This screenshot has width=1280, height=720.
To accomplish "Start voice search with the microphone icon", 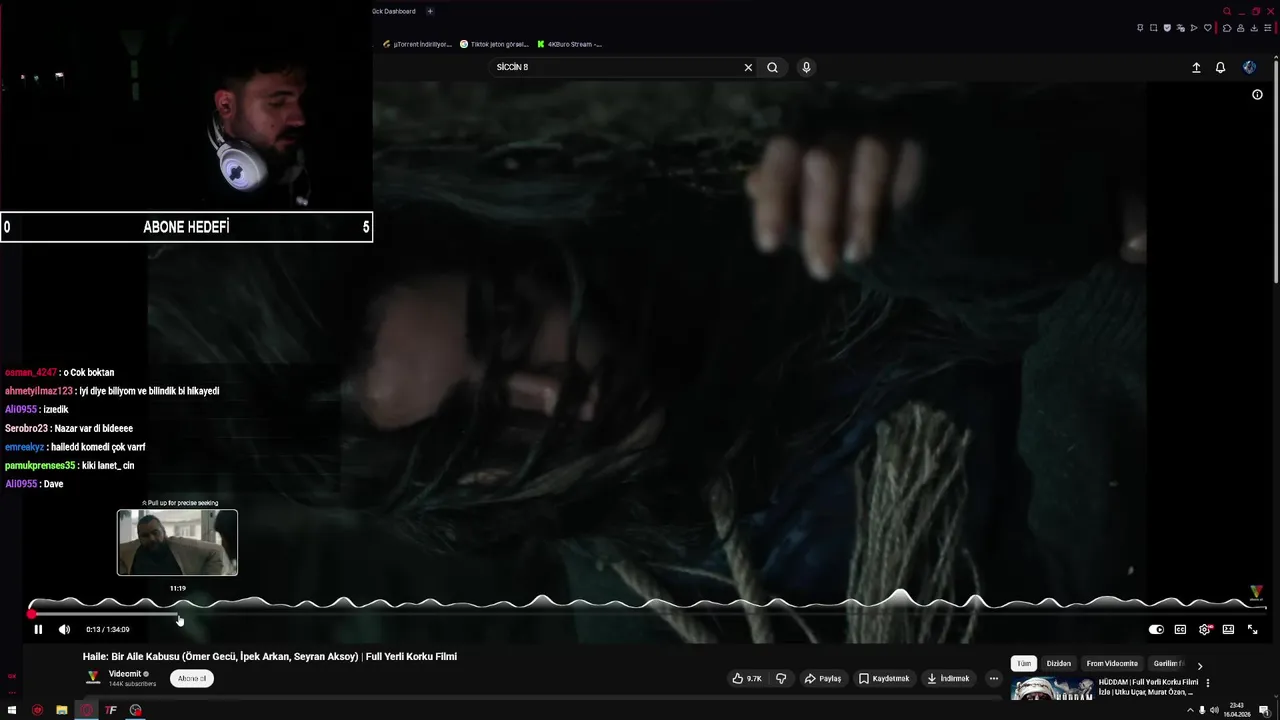I will 806,67.
